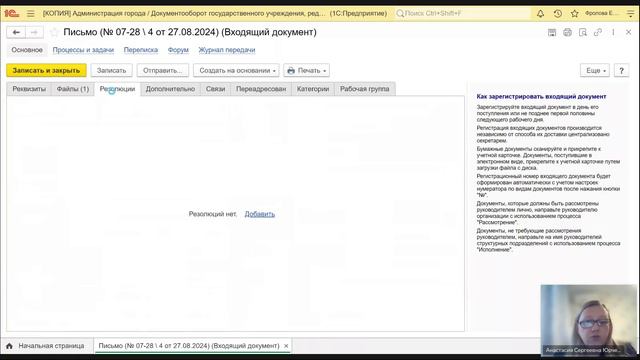640x360 pixels.
Task: Switch to Дополнительно tab
Action: [x=170, y=89]
